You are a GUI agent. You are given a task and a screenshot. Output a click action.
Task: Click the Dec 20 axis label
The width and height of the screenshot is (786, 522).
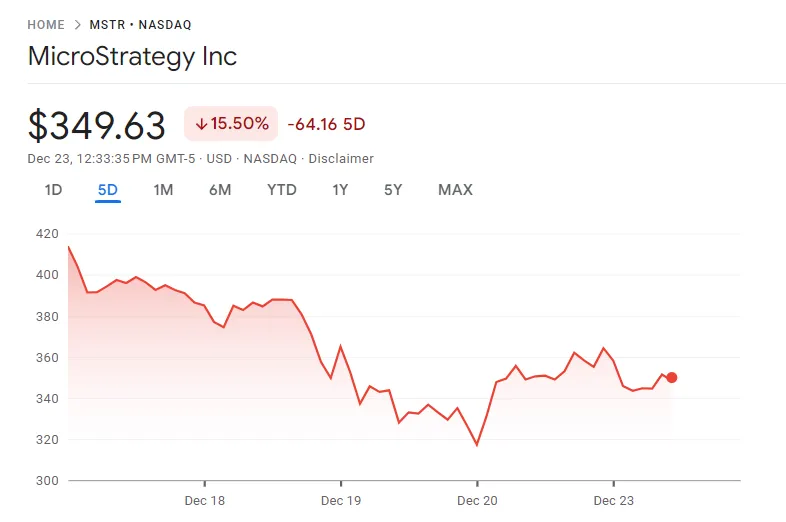point(477,500)
